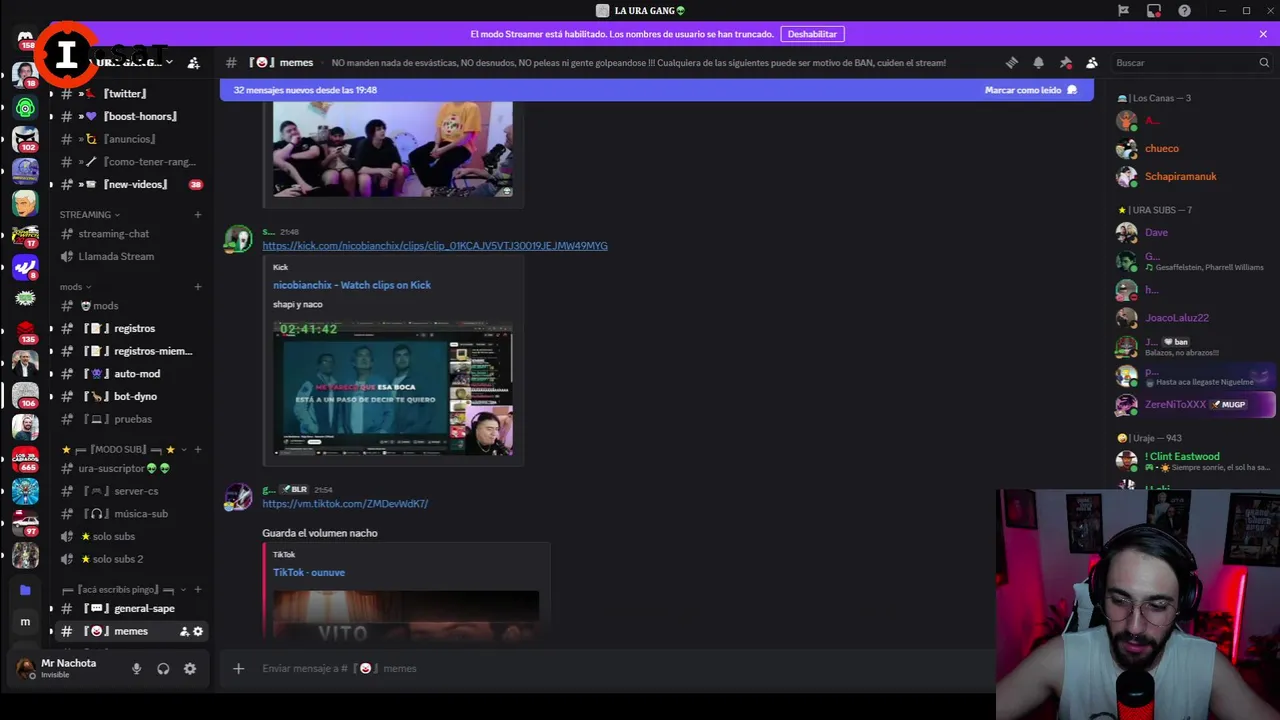Collapse the STREAMING category
The width and height of the screenshot is (1280, 720).
coord(89,214)
